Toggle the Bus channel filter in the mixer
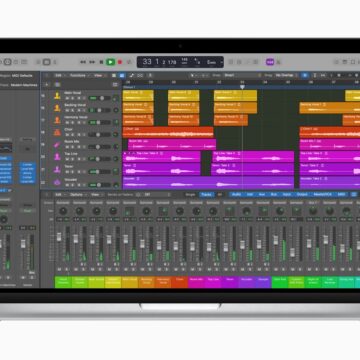Viewport: 360px width, 360px height. 274,194
